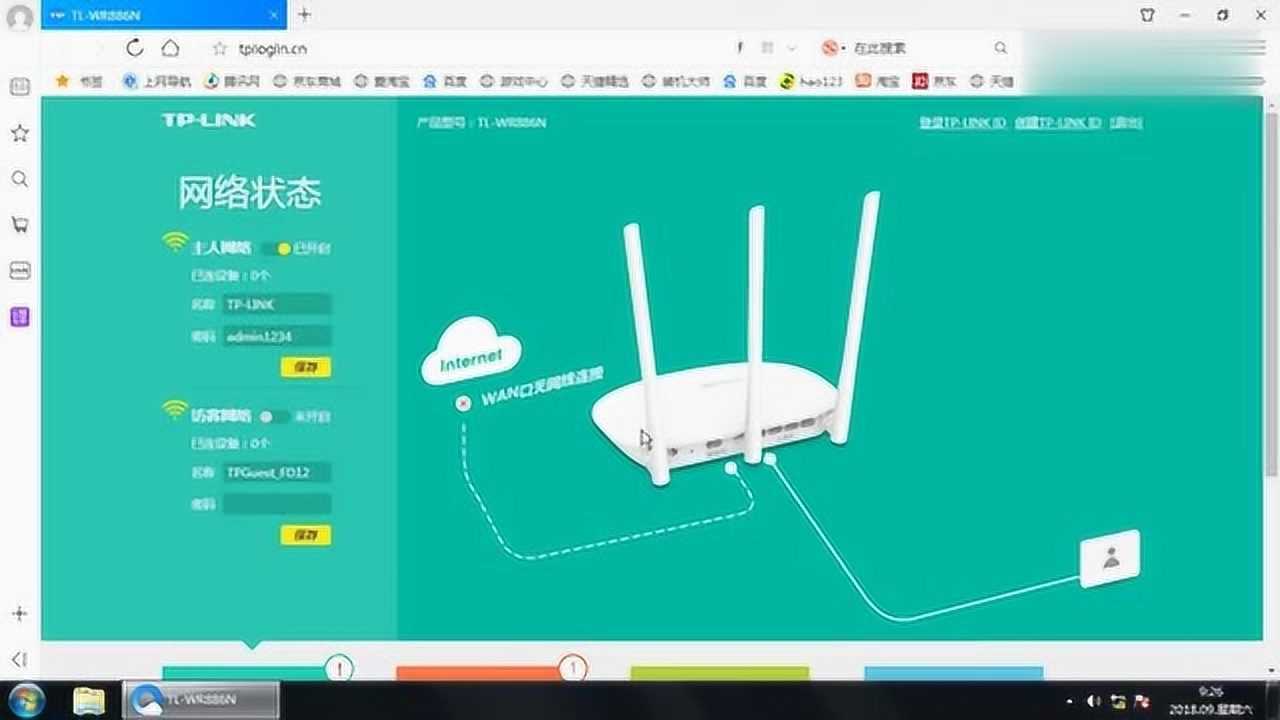Open the blue bottom tab
Image resolution: width=1280 pixels, height=720 pixels.
953,674
